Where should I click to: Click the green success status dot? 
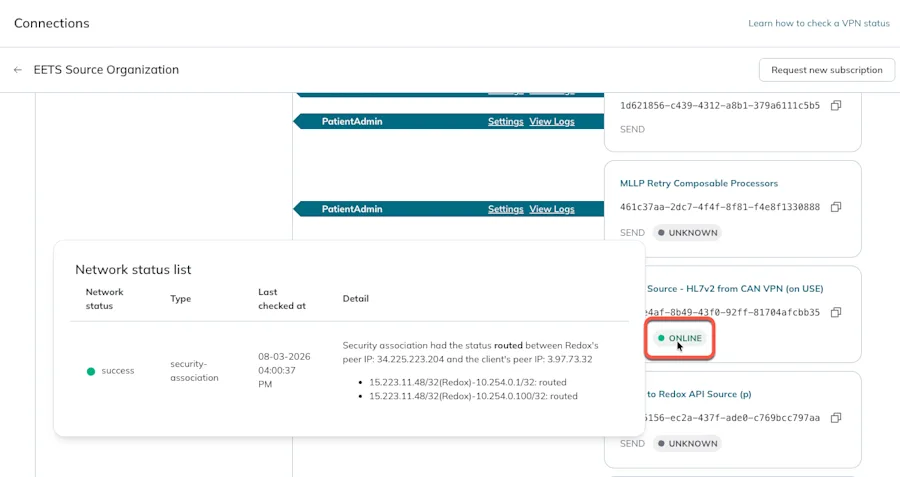click(x=91, y=371)
